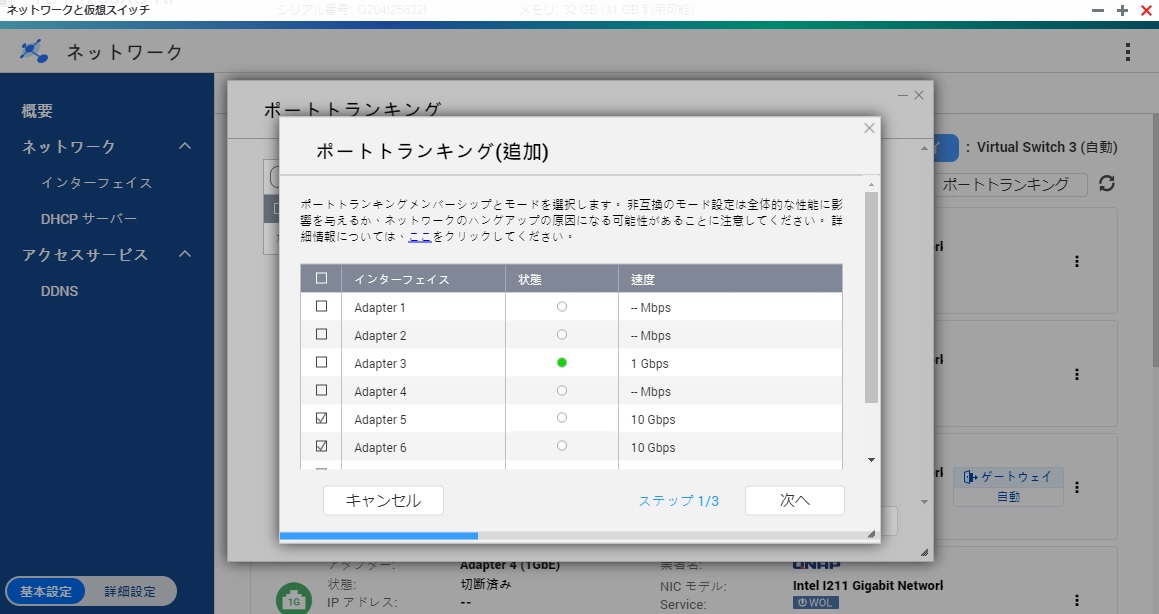Close the Port Trunking (Add) dialog

(869, 128)
